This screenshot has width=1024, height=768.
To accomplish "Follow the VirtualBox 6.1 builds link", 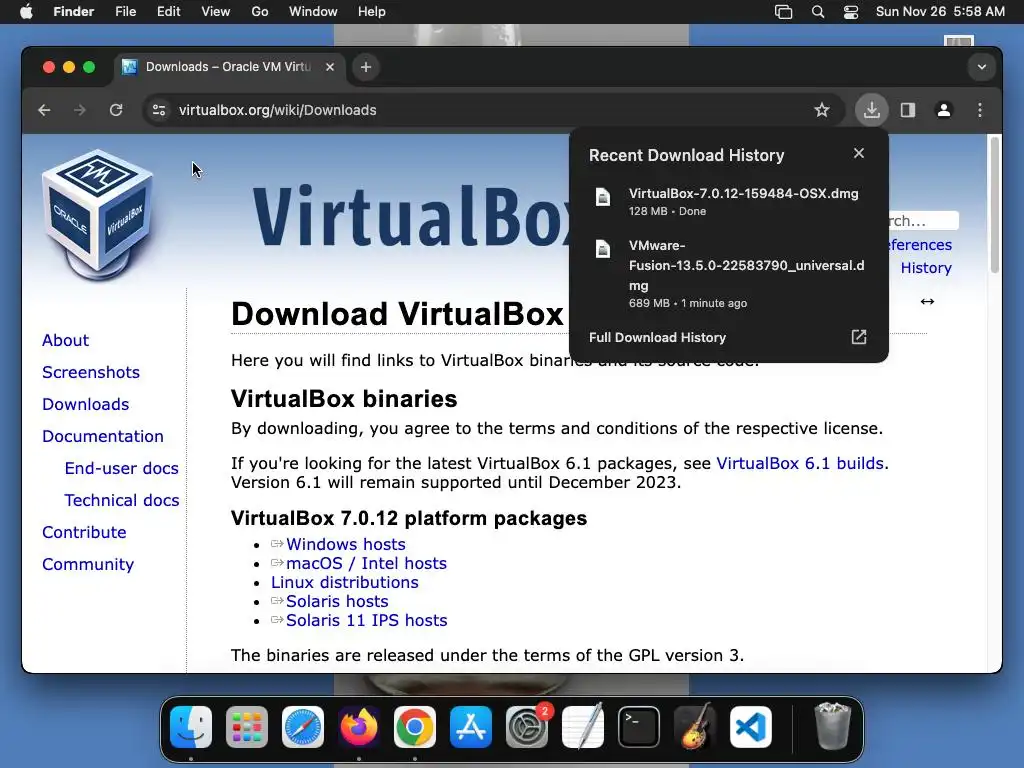I will (800, 463).
